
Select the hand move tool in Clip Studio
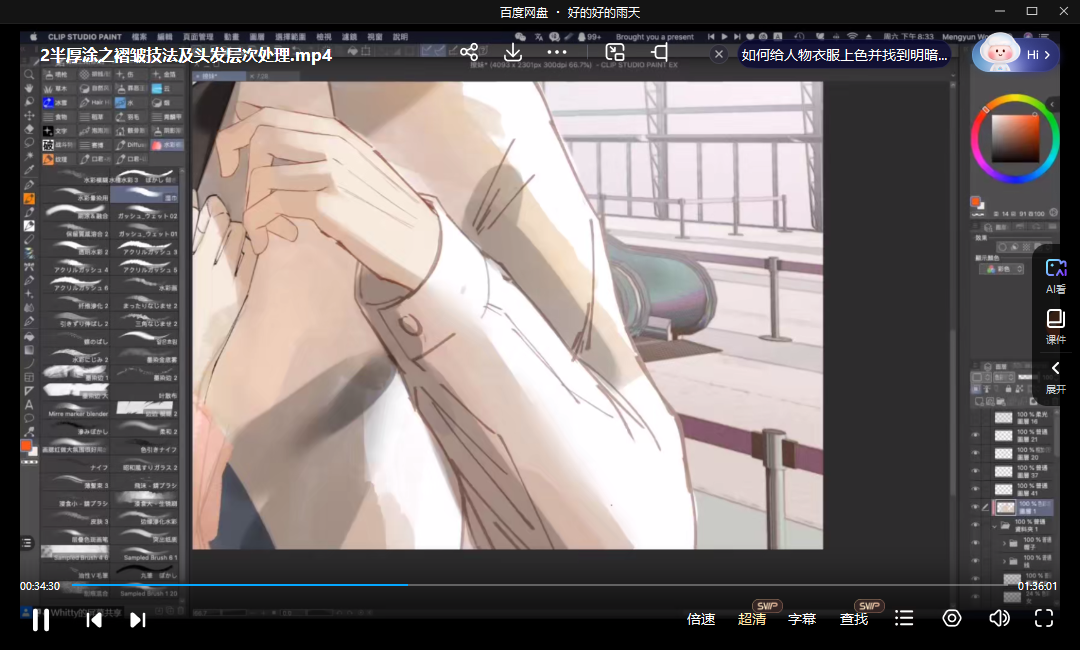(29, 88)
